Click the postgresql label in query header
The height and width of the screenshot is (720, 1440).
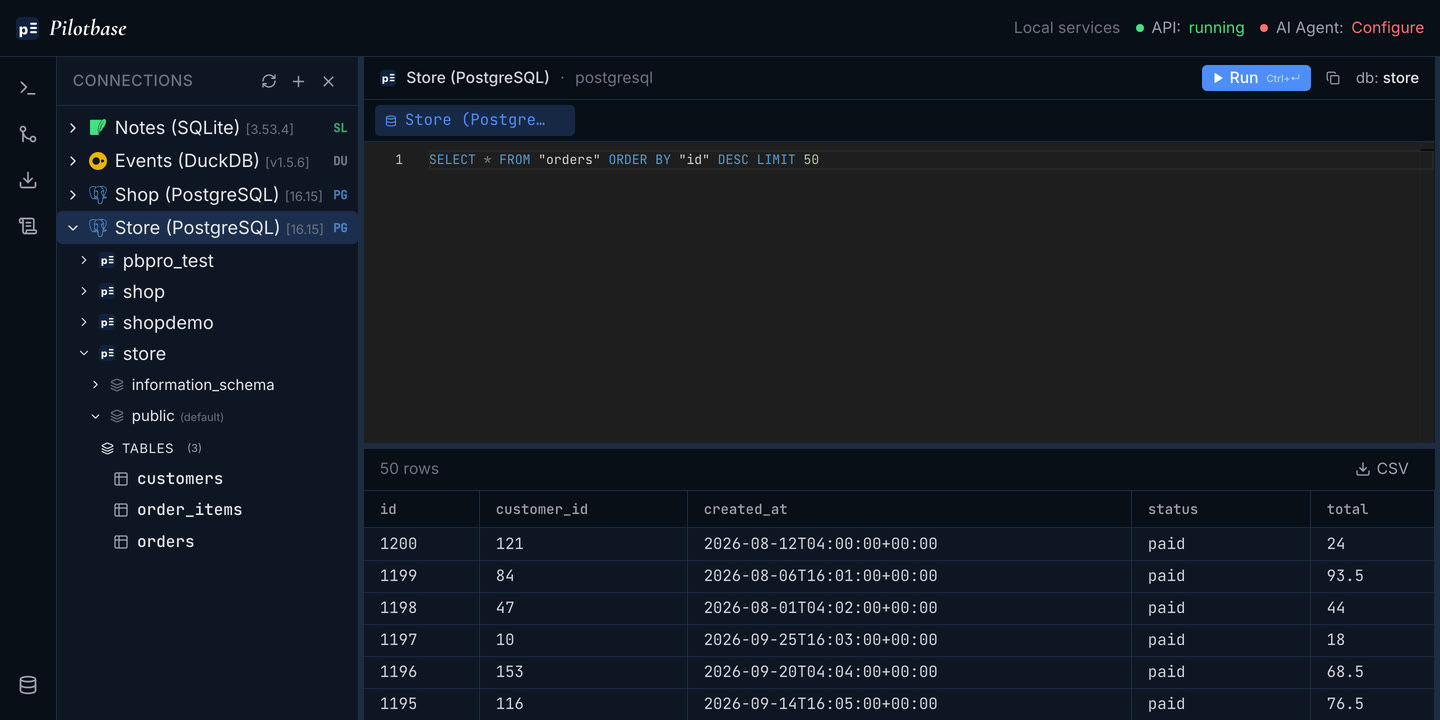[x=614, y=78]
